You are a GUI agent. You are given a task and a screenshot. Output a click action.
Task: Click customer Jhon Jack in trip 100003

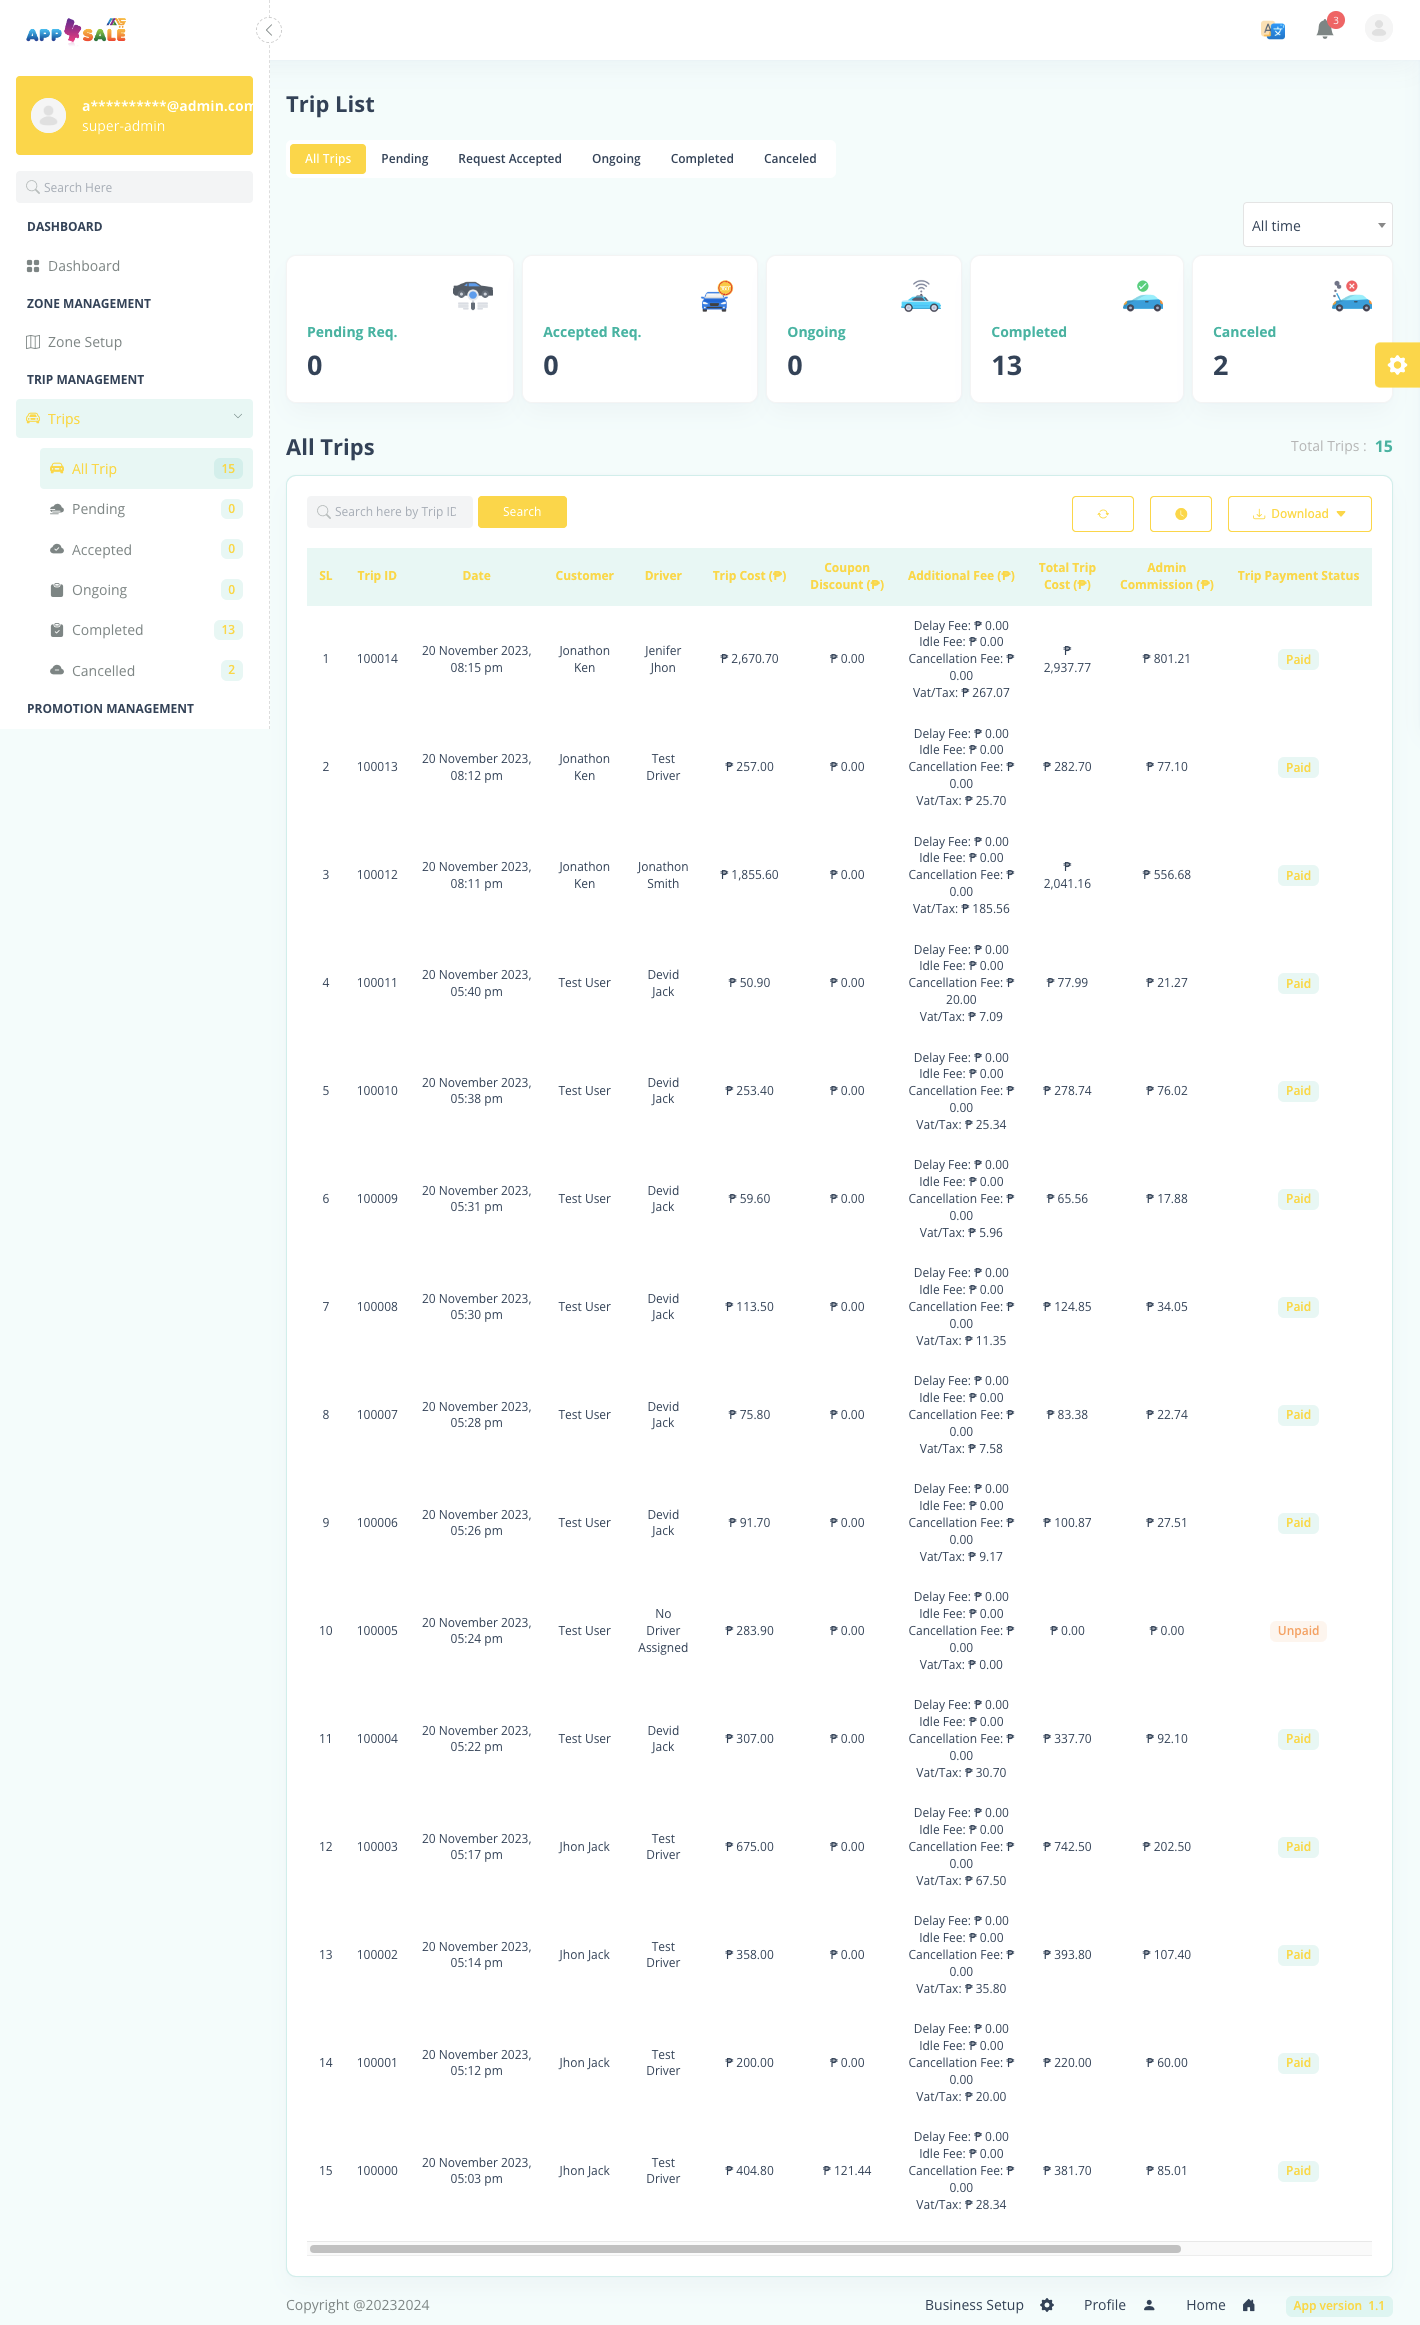click(x=584, y=1847)
